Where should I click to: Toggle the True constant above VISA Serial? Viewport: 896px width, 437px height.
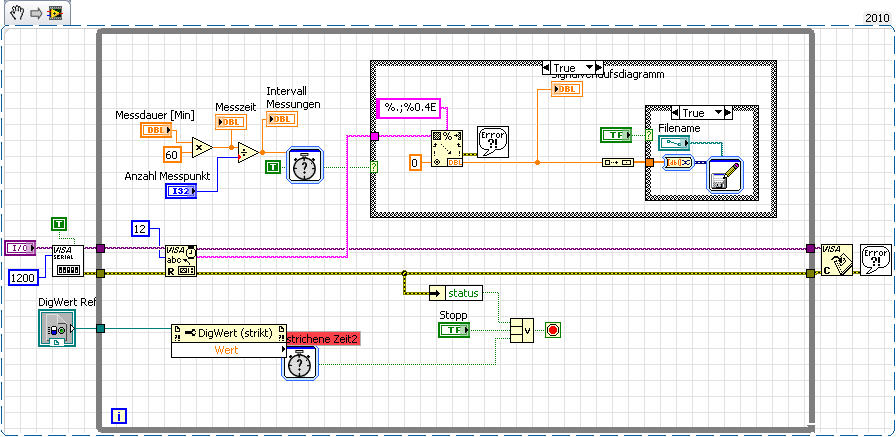[59, 224]
